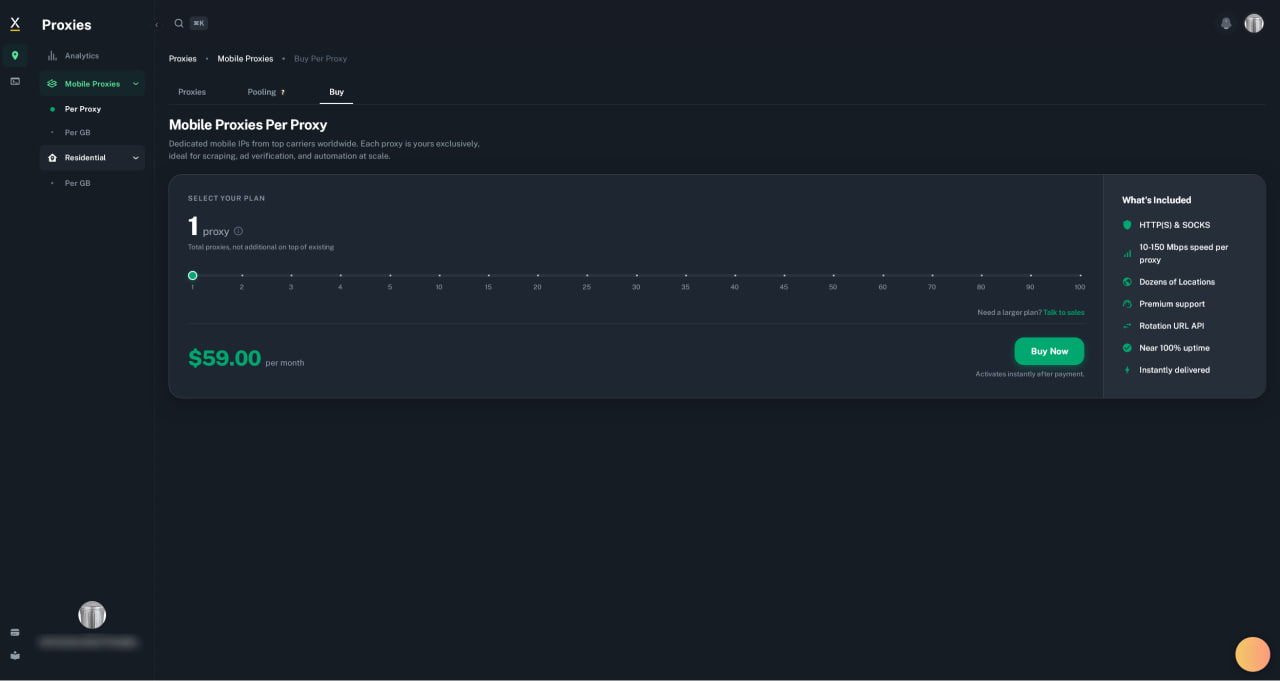Open the card icon below the location pin

point(15,81)
